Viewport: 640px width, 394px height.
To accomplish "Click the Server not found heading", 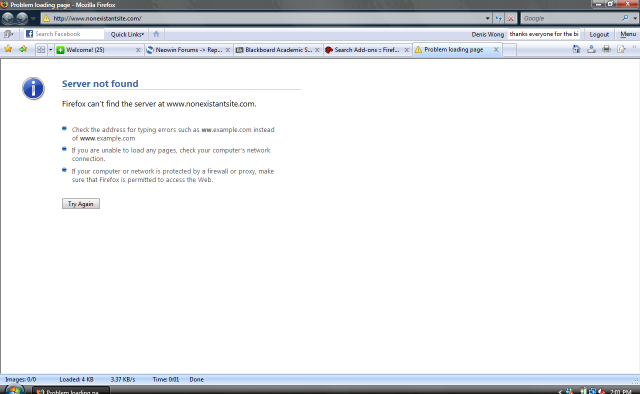I will click(100, 84).
